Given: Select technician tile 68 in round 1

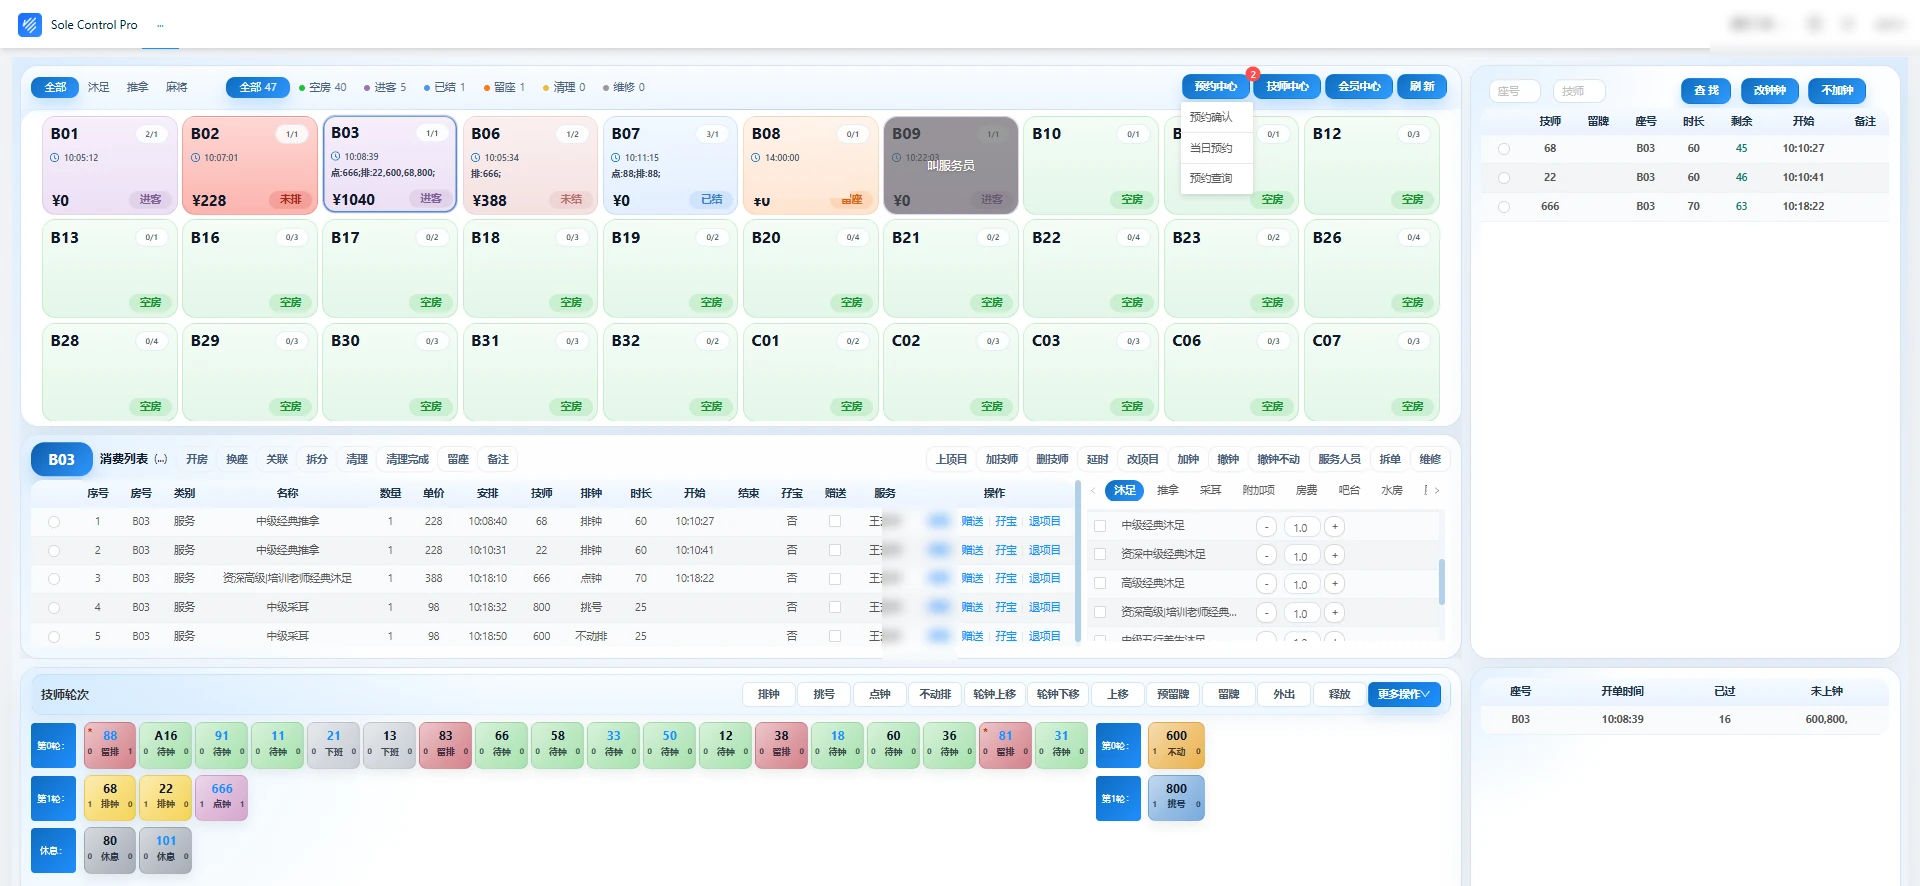Looking at the screenshot, I should click(x=110, y=798).
